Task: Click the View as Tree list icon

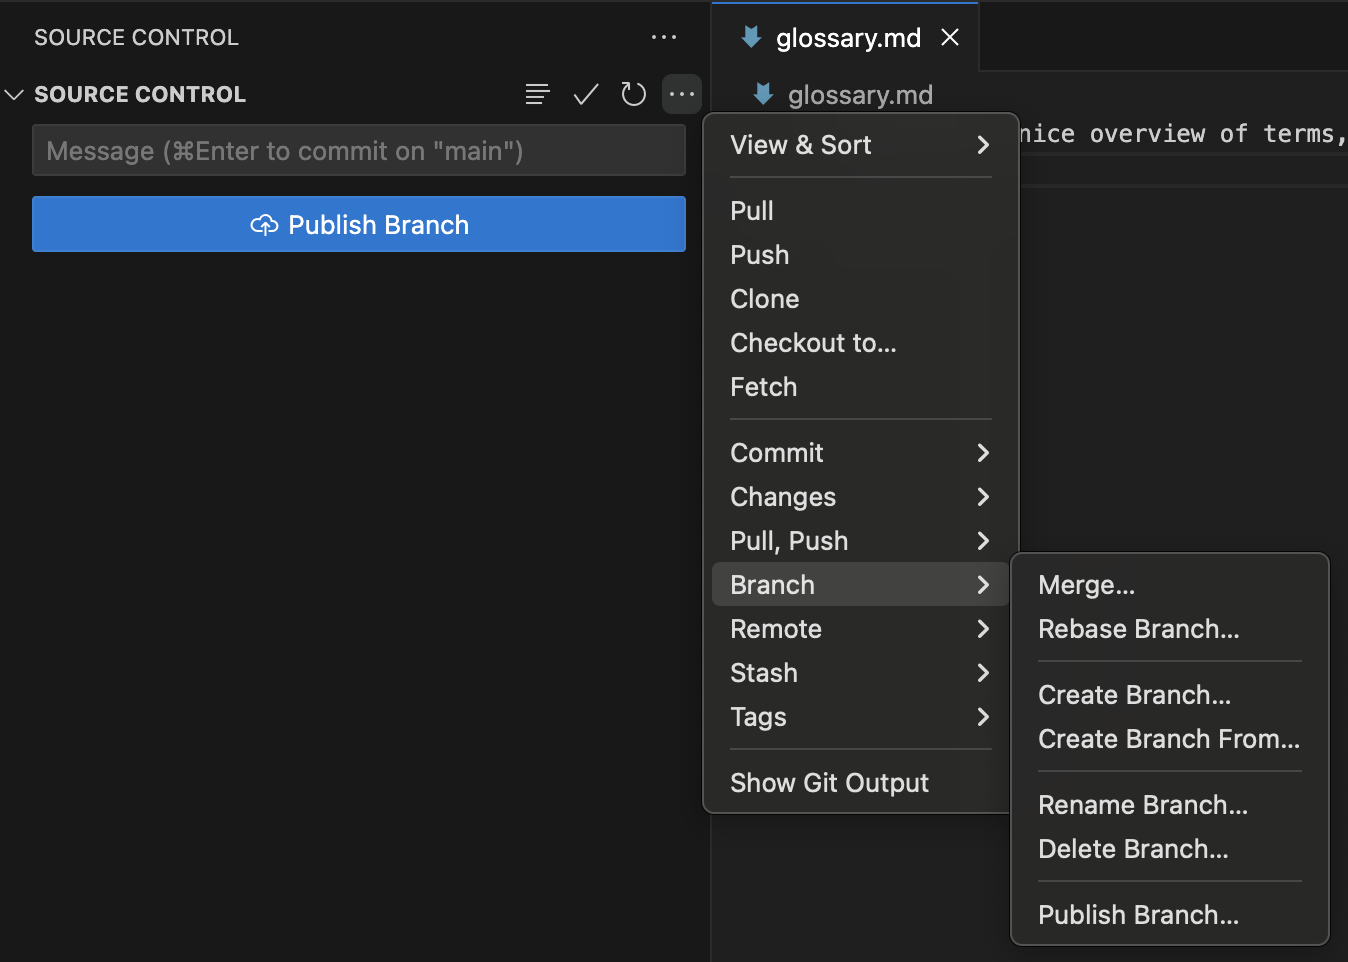Action: [538, 94]
